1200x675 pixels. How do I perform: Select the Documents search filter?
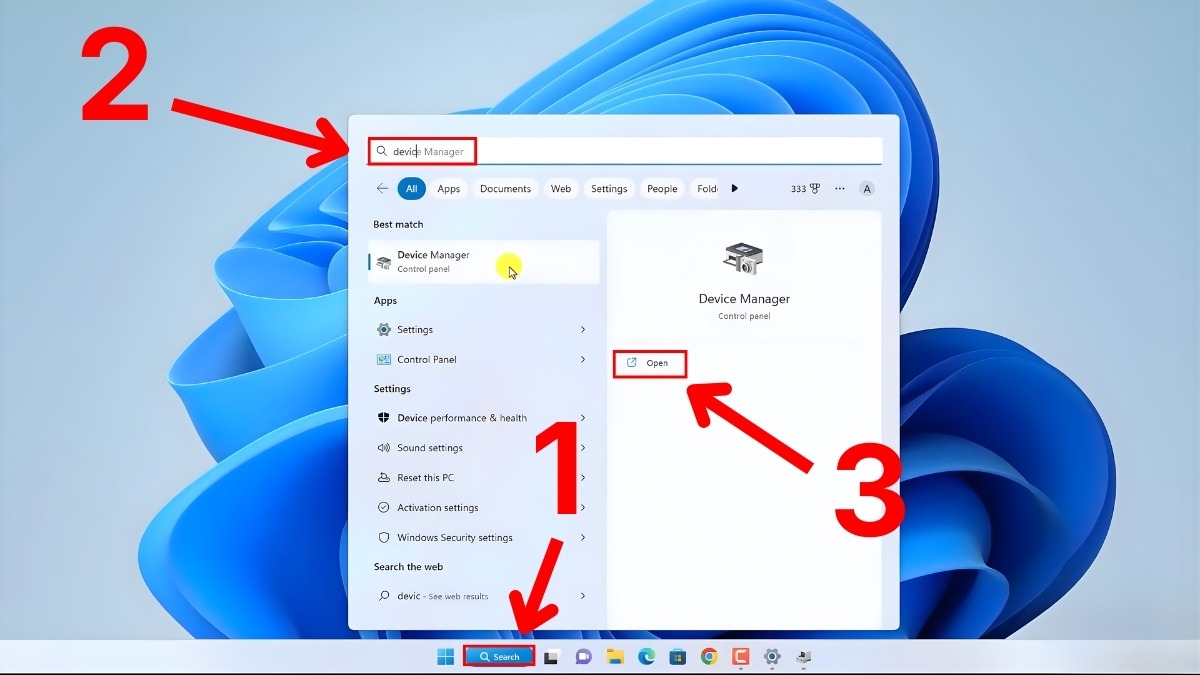(x=505, y=188)
